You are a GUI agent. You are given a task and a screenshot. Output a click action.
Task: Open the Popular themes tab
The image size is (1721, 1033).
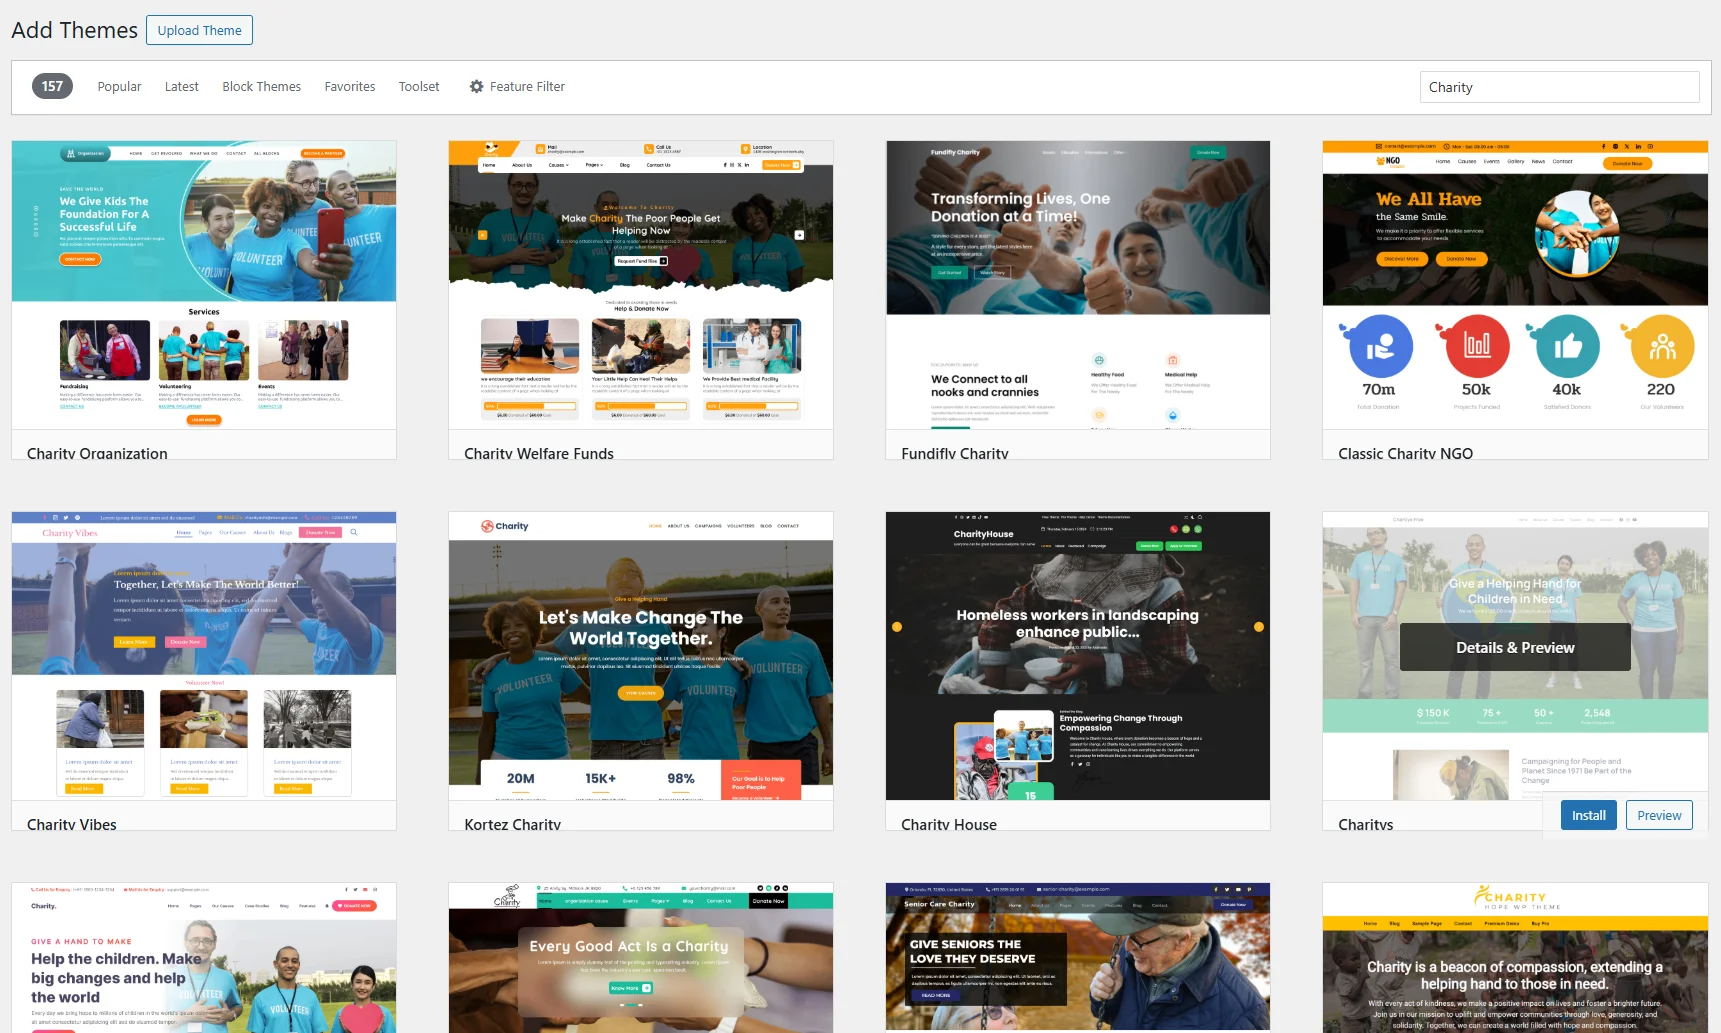click(119, 87)
